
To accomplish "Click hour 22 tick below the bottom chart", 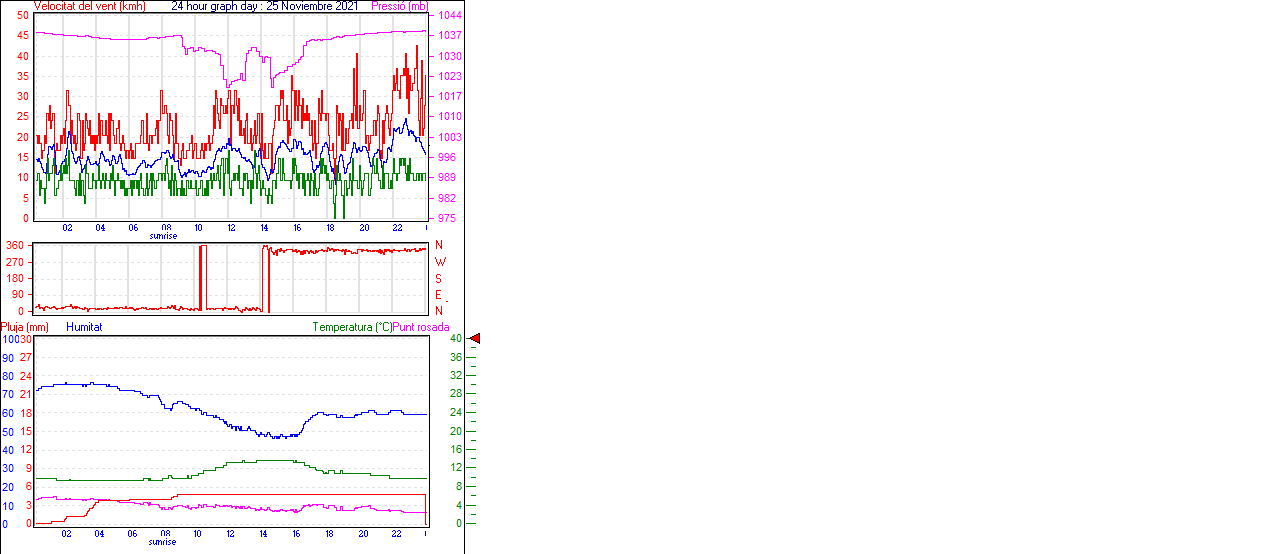I will [x=397, y=533].
